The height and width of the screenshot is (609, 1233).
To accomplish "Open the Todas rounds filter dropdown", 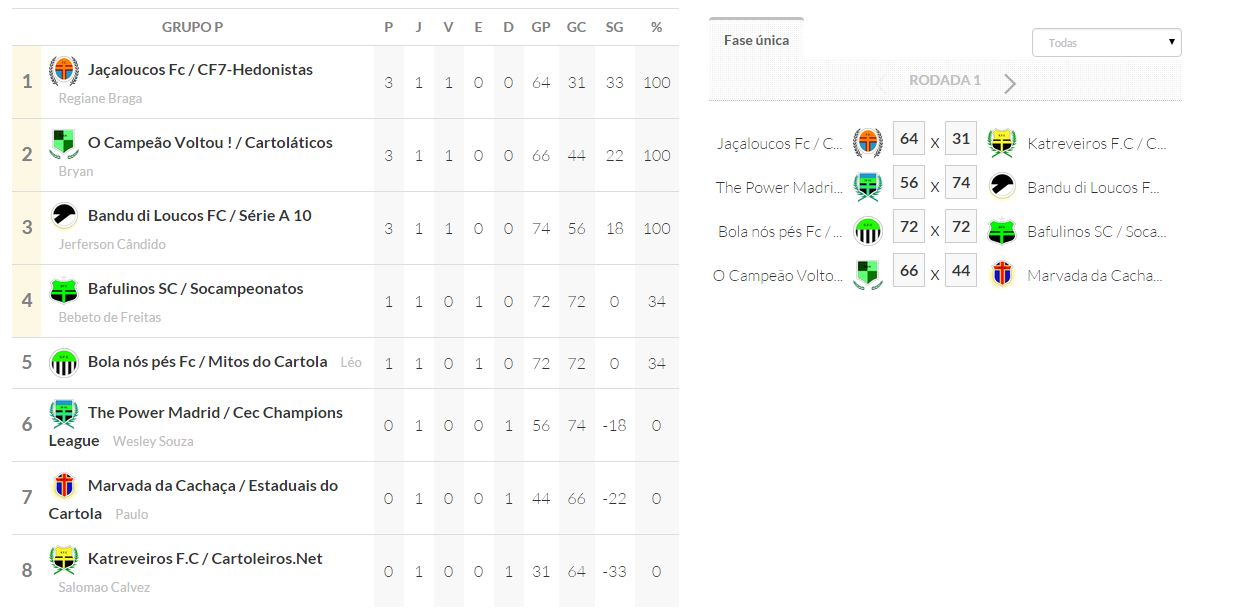I will pos(1106,43).
